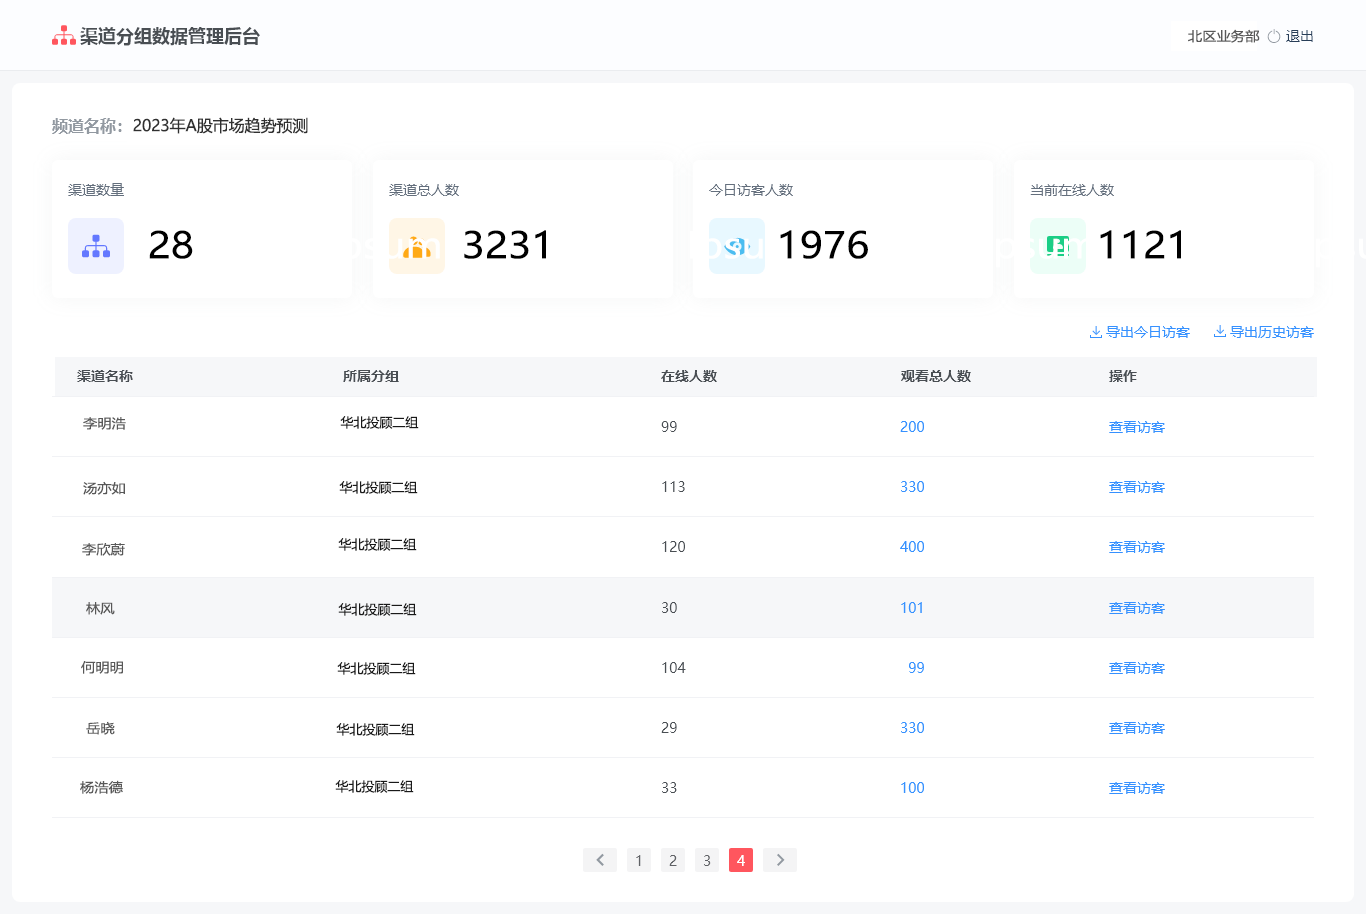Click the green currently online icon
The height and width of the screenshot is (914, 1366).
coord(1058,246)
